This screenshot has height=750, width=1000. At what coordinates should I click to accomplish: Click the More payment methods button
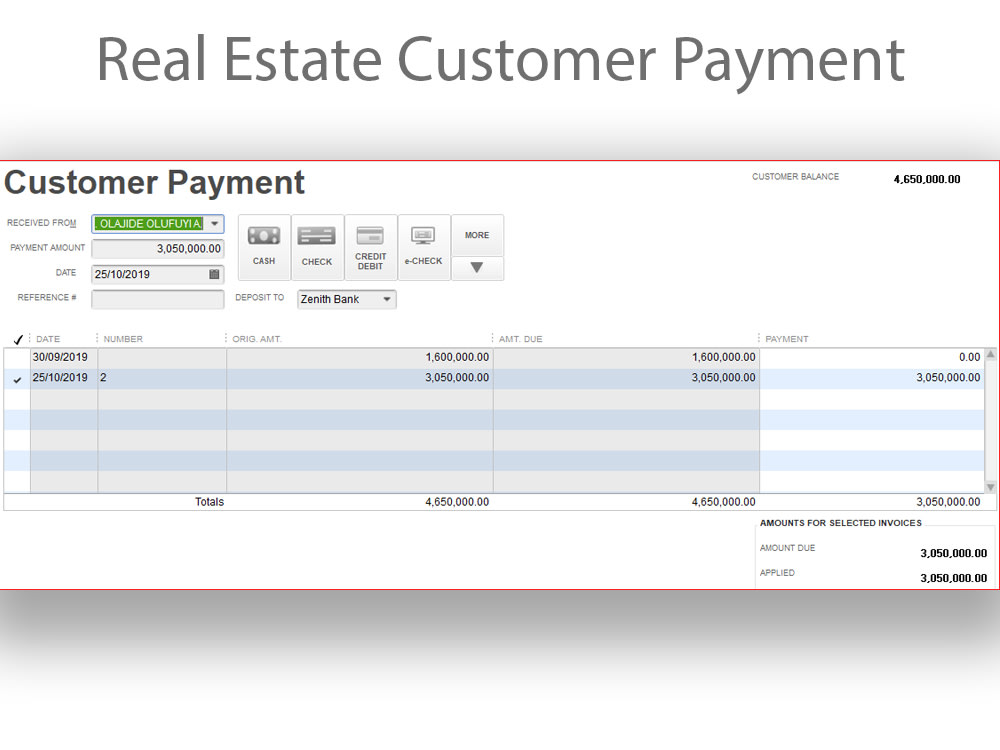(477, 235)
